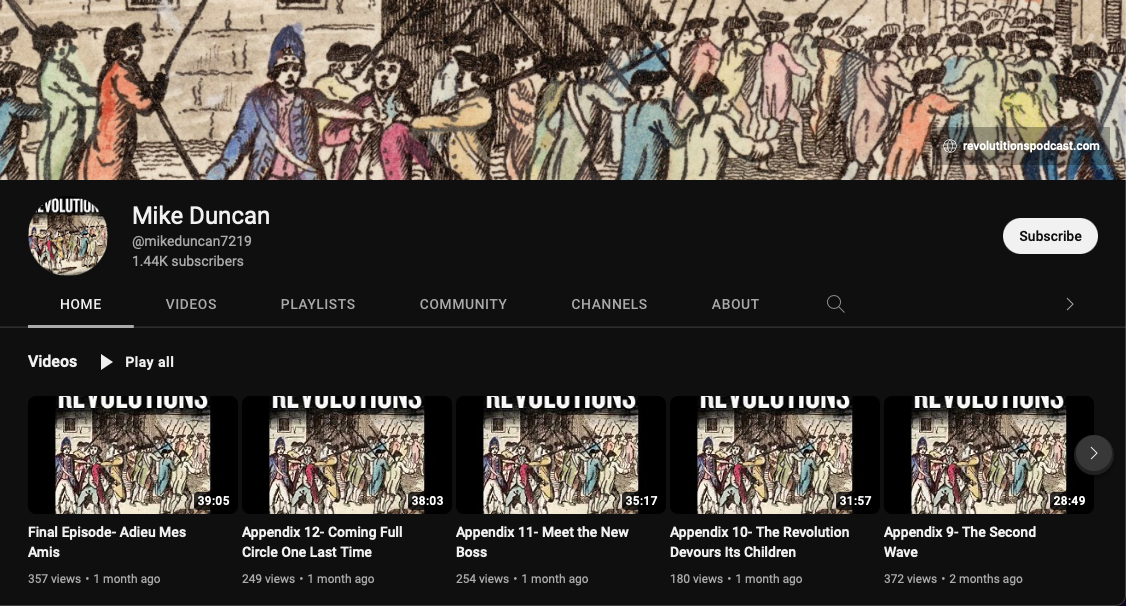Go to the Channels tab
Viewport: 1126px width, 606px height.
pos(609,304)
